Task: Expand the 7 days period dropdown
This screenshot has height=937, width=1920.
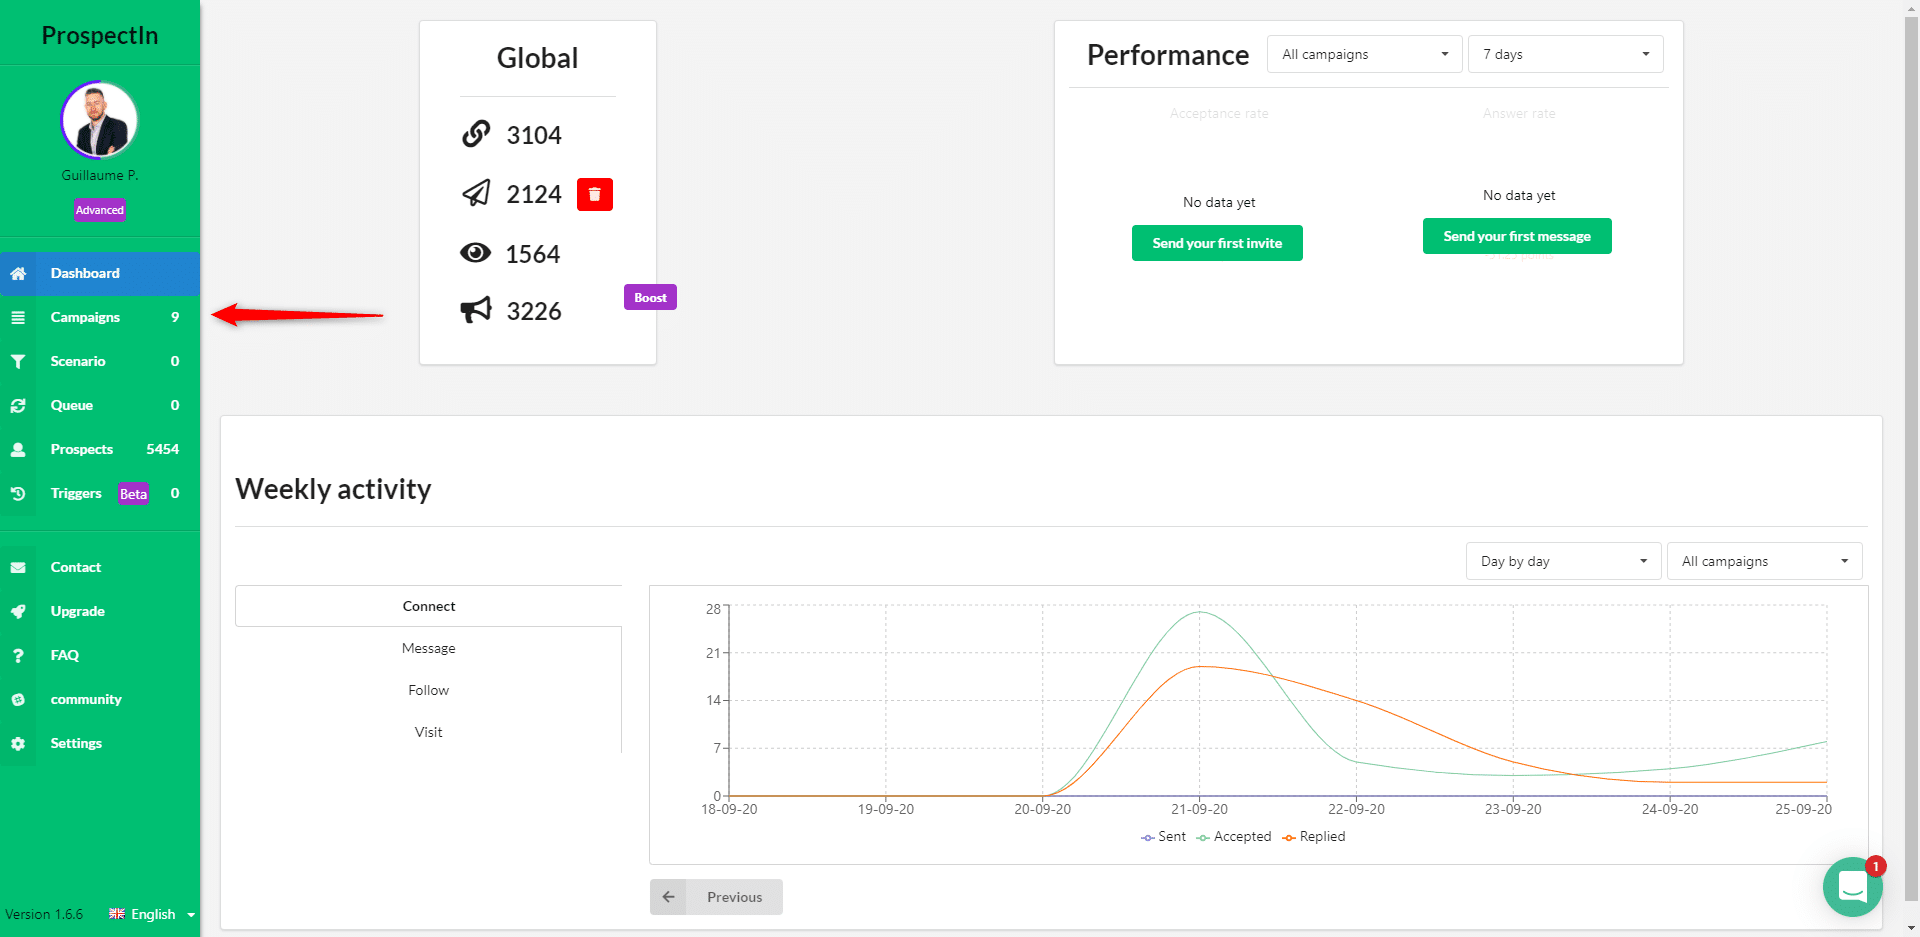Action: point(1566,54)
